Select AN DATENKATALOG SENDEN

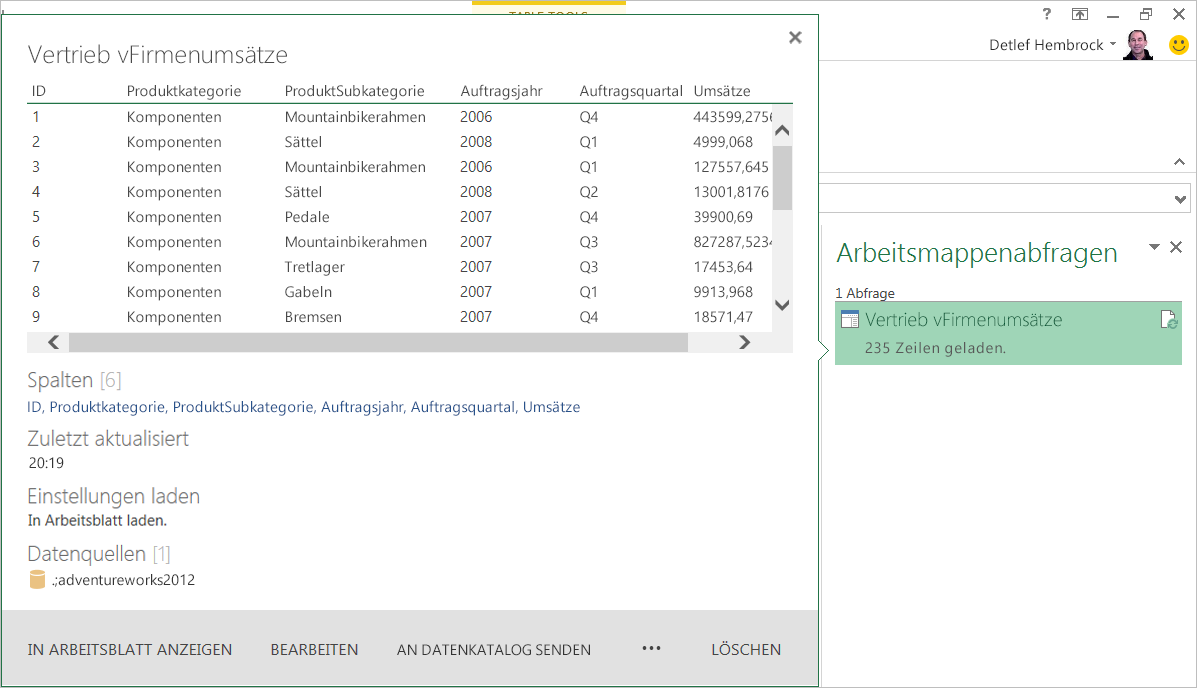pyautogui.click(x=494, y=650)
